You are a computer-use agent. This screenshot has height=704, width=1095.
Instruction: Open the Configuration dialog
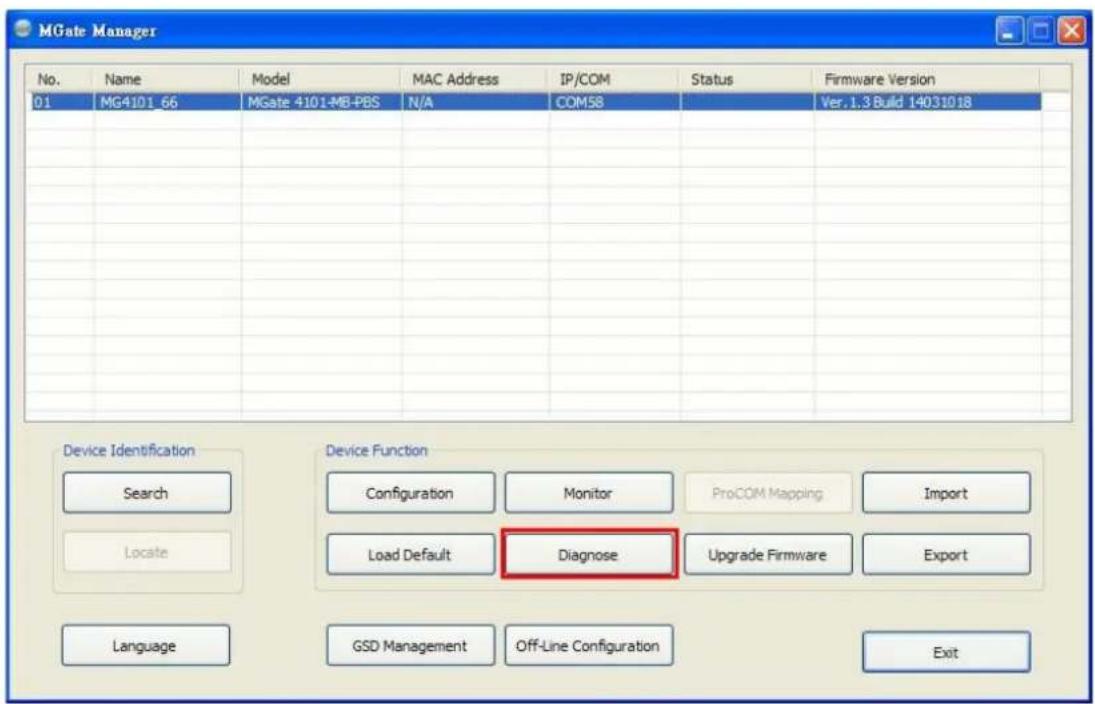411,493
